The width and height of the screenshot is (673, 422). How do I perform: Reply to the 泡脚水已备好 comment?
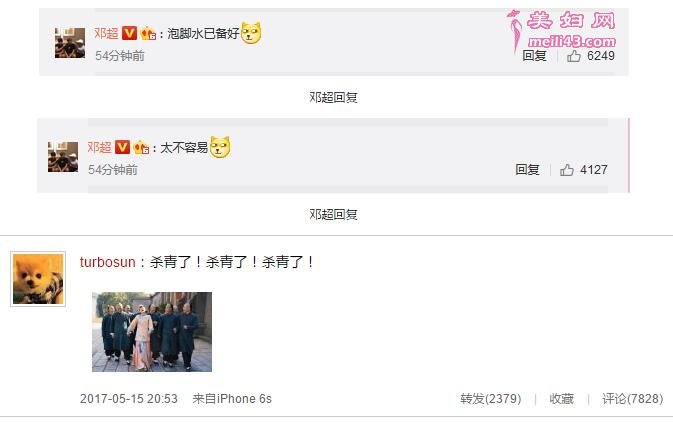(x=534, y=56)
